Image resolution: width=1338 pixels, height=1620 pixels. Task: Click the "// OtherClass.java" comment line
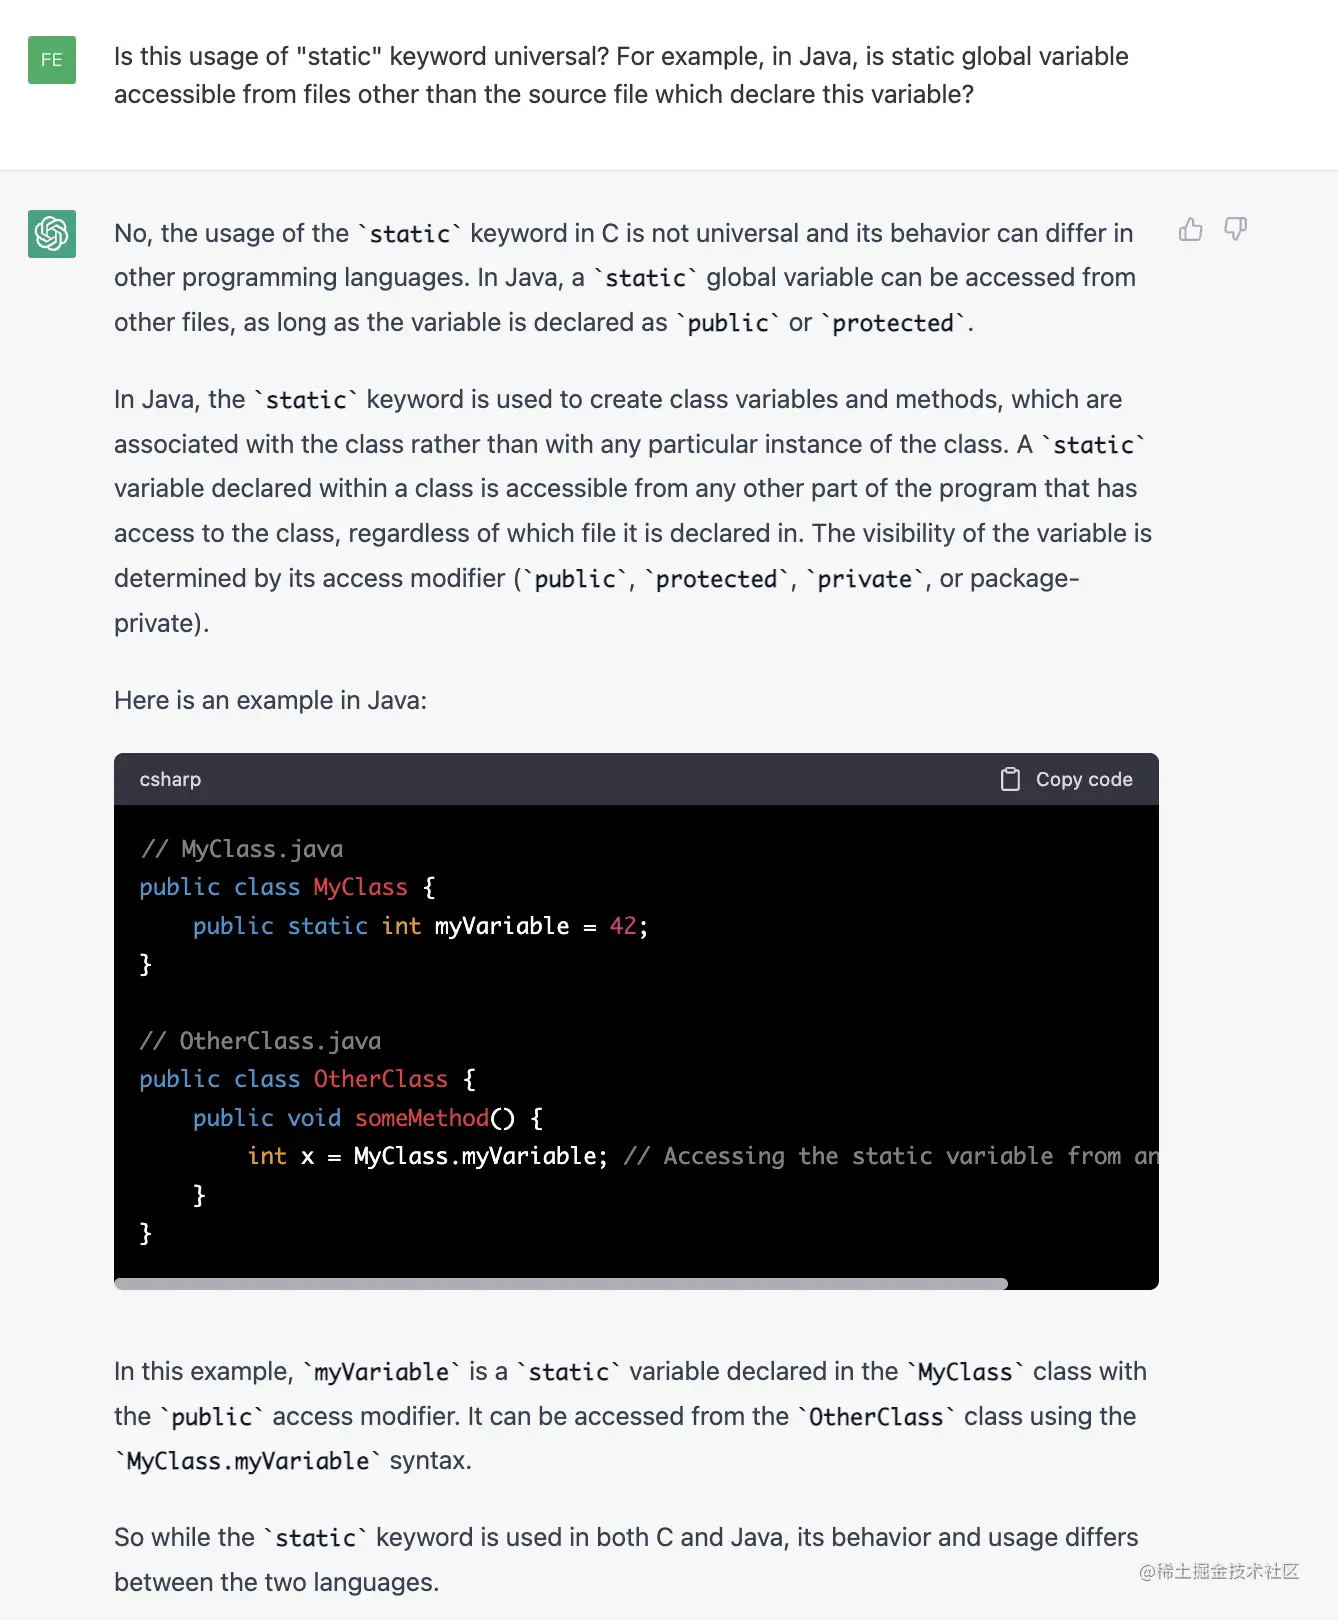point(261,1041)
